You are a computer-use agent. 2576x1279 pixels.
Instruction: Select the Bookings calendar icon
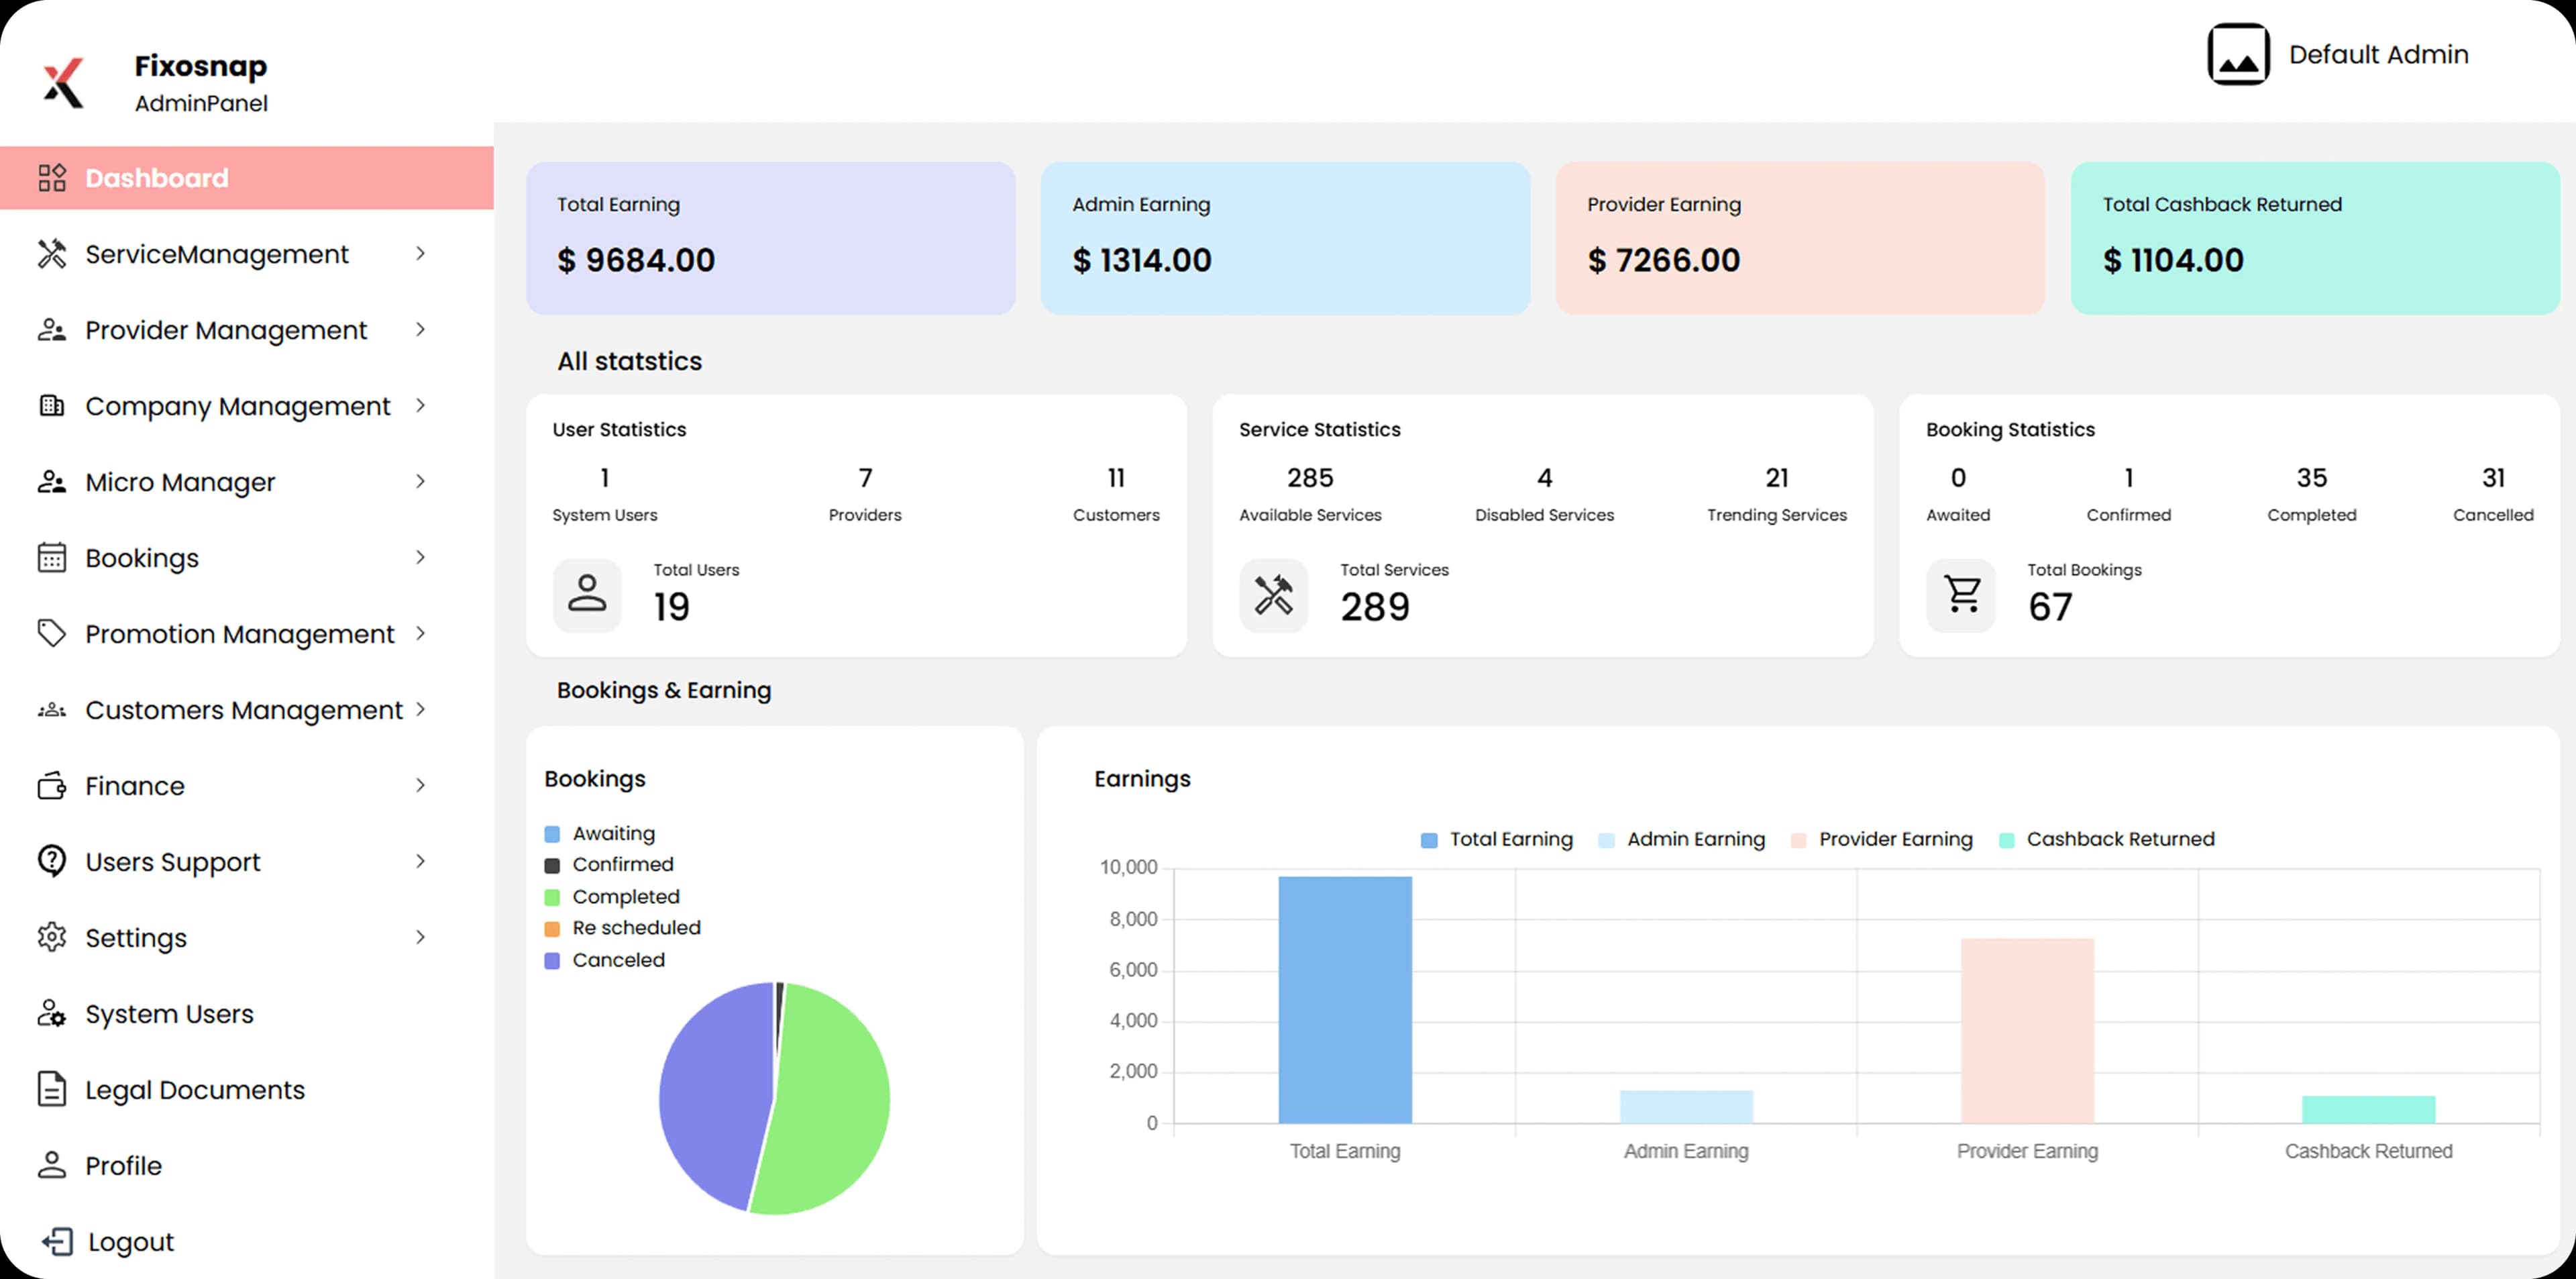coord(52,558)
